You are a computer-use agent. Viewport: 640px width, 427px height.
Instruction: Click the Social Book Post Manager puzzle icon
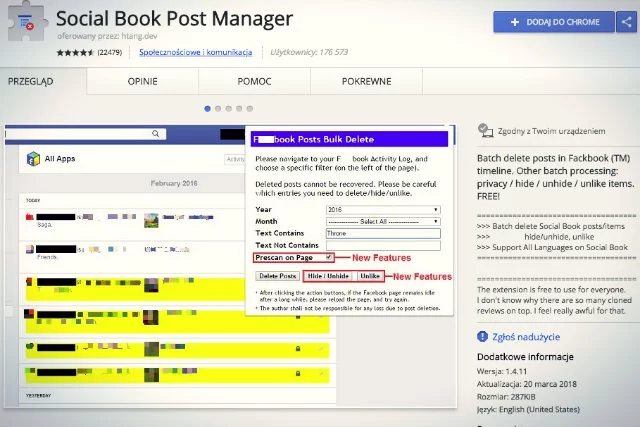click(26, 22)
